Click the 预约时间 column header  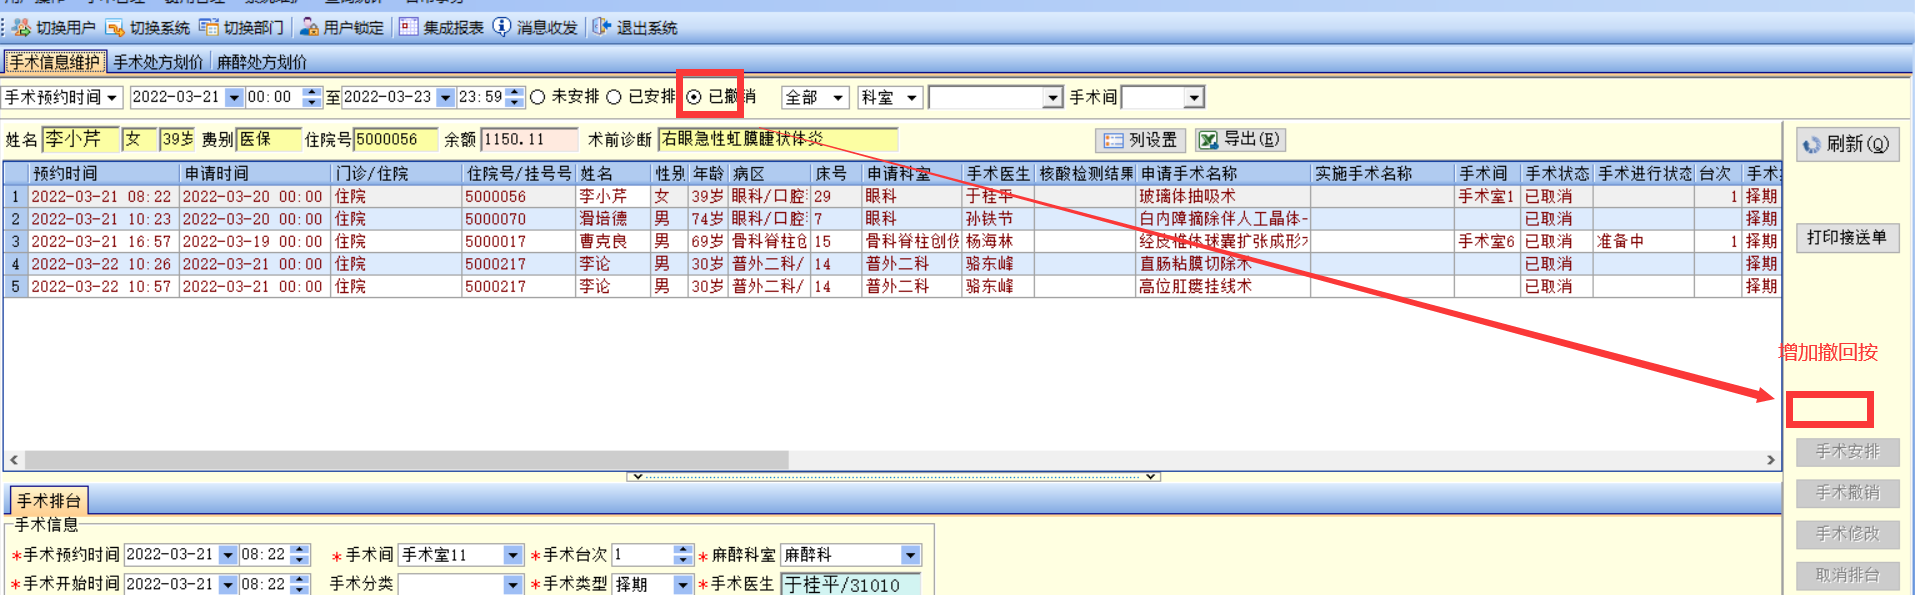point(104,174)
